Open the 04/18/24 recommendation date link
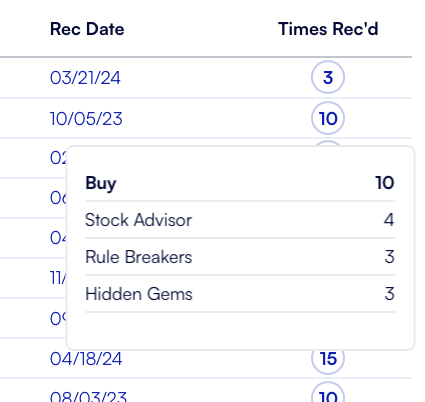Screen dimensions: 425x402 point(86,359)
